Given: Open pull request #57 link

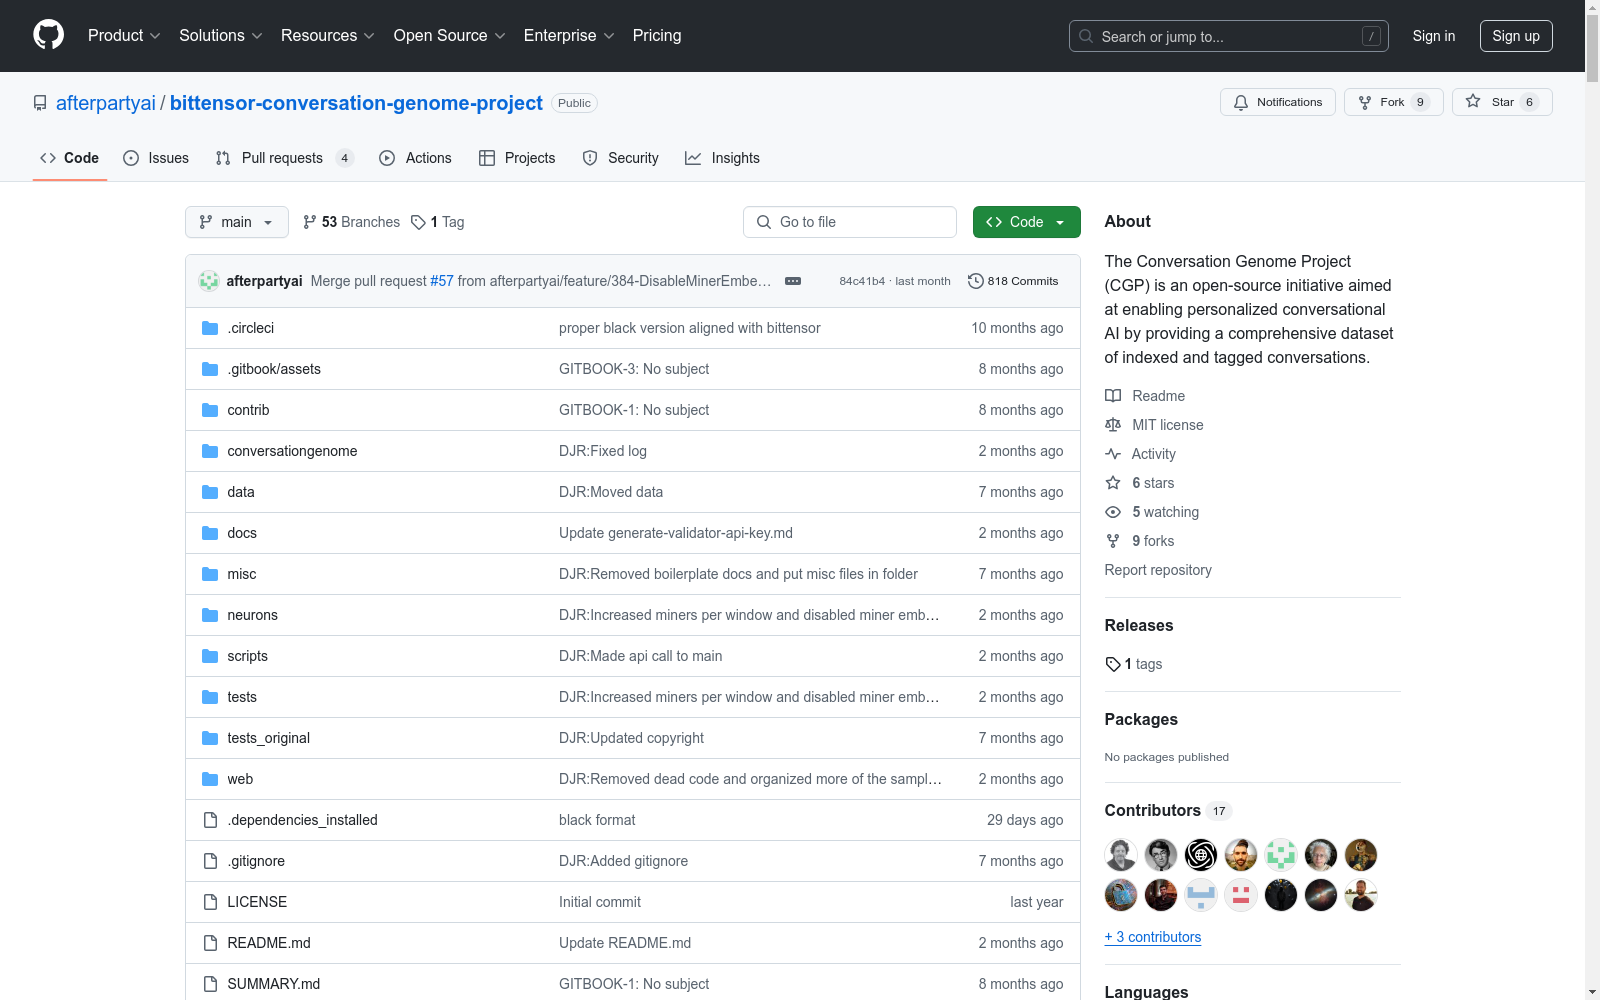Looking at the screenshot, I should pos(442,281).
